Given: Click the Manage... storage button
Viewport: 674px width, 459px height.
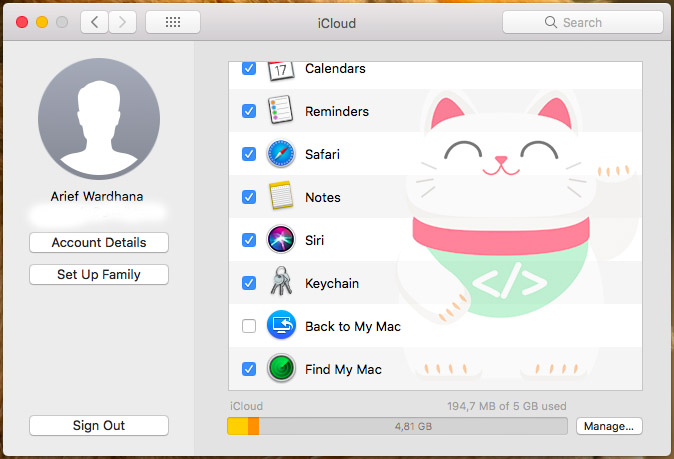Looking at the screenshot, I should point(609,426).
